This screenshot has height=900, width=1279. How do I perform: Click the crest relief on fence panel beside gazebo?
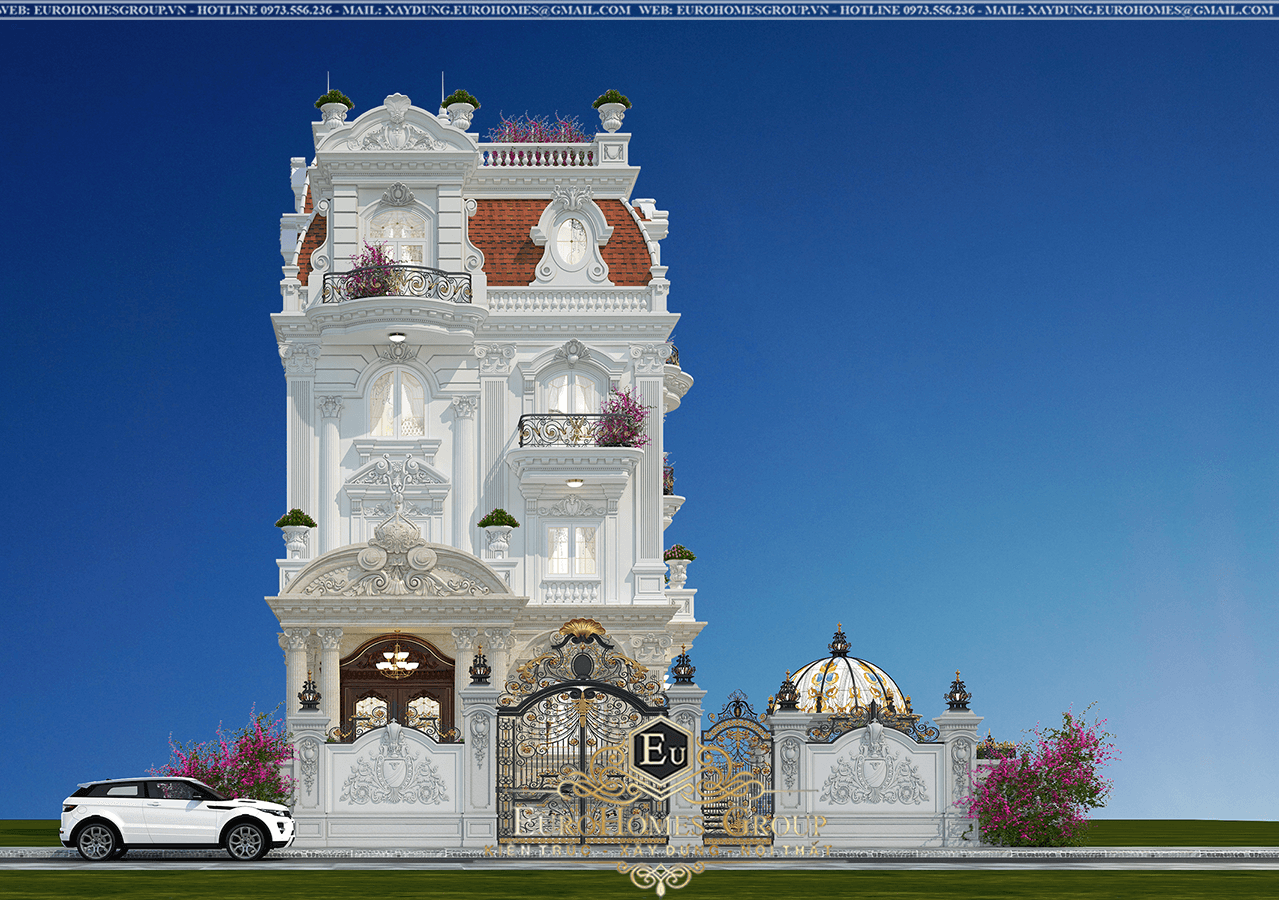click(x=874, y=772)
